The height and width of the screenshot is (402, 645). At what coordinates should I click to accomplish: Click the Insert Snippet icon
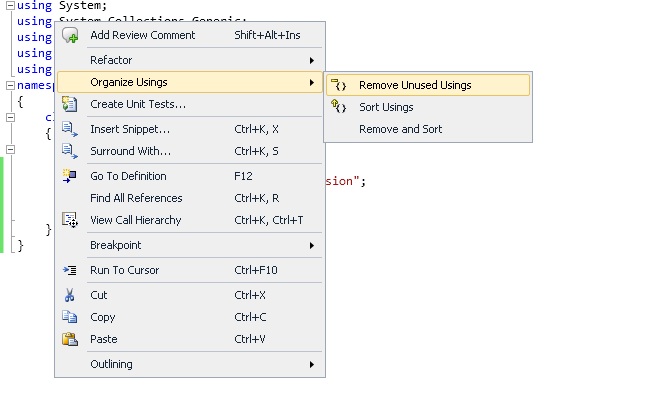[x=70, y=129]
